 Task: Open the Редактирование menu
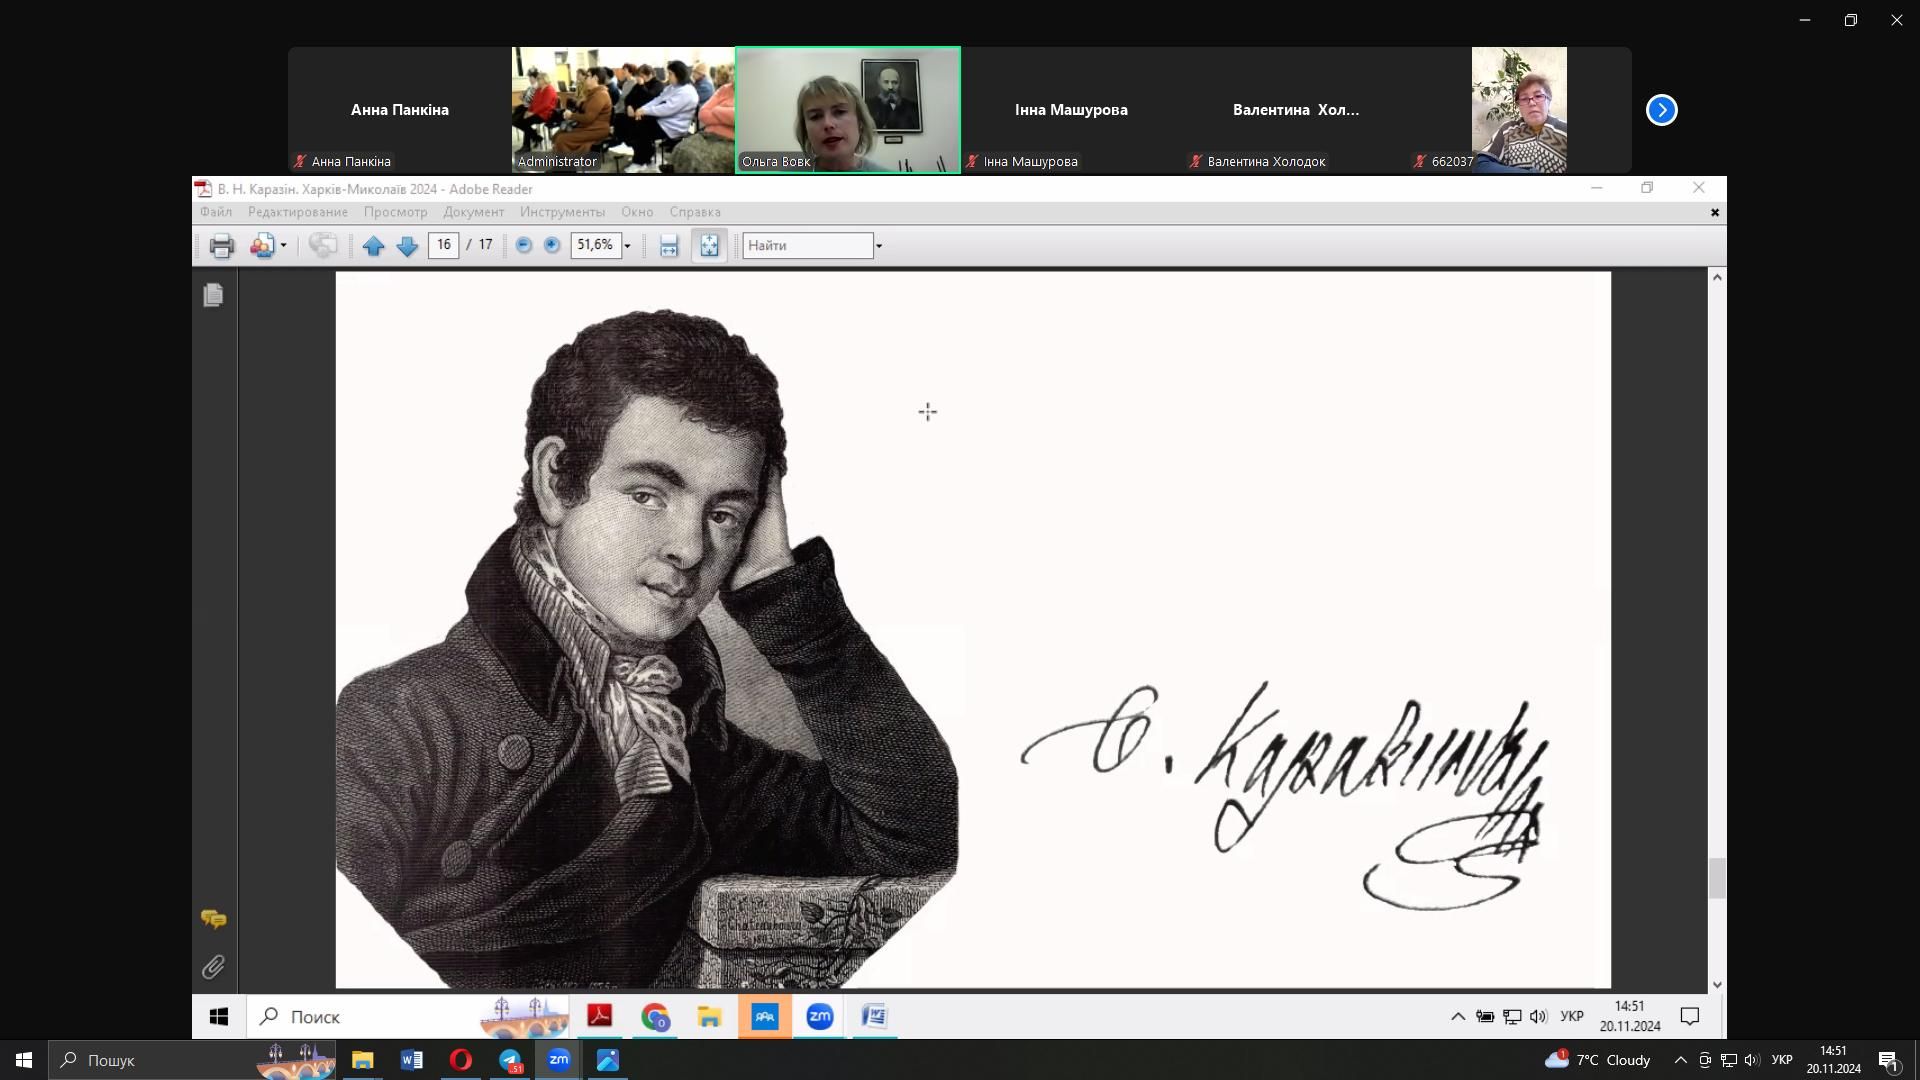coord(298,212)
